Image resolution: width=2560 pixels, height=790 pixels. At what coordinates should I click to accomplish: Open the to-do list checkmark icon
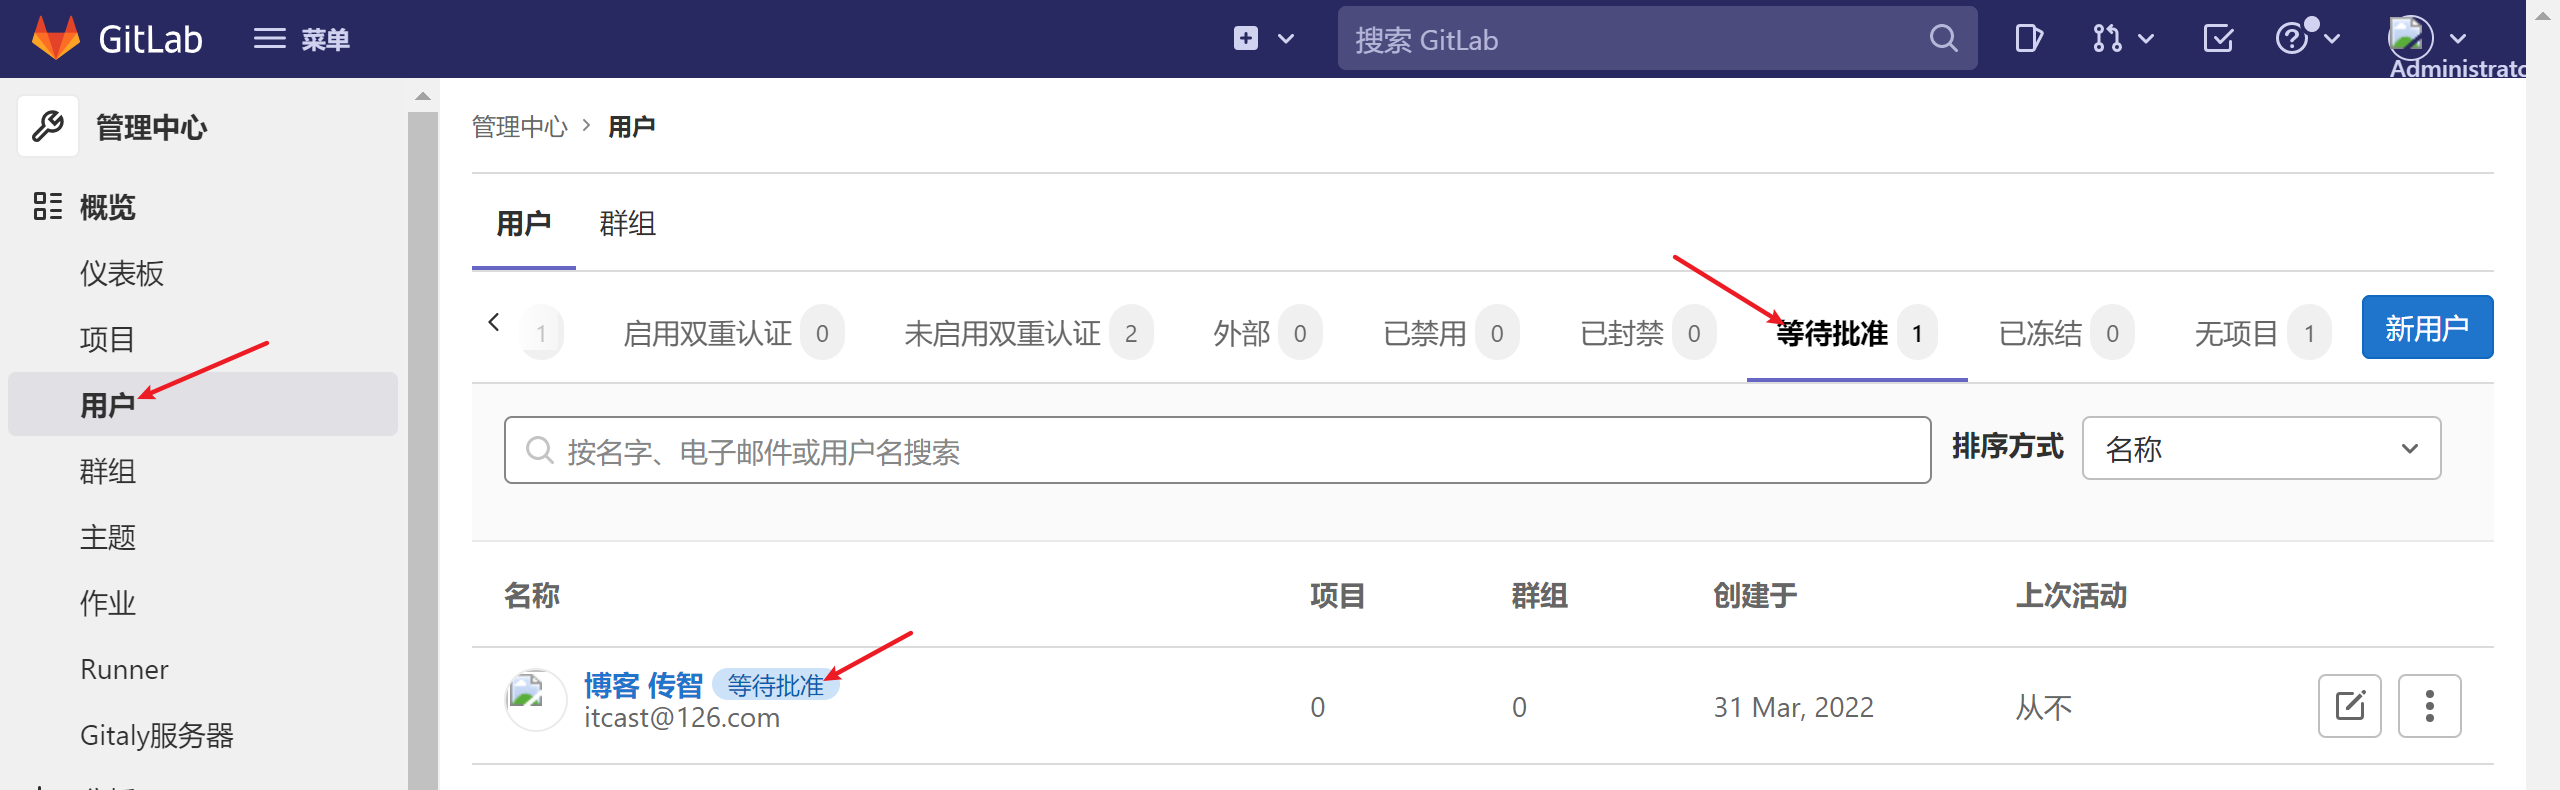pyautogui.click(x=2218, y=39)
